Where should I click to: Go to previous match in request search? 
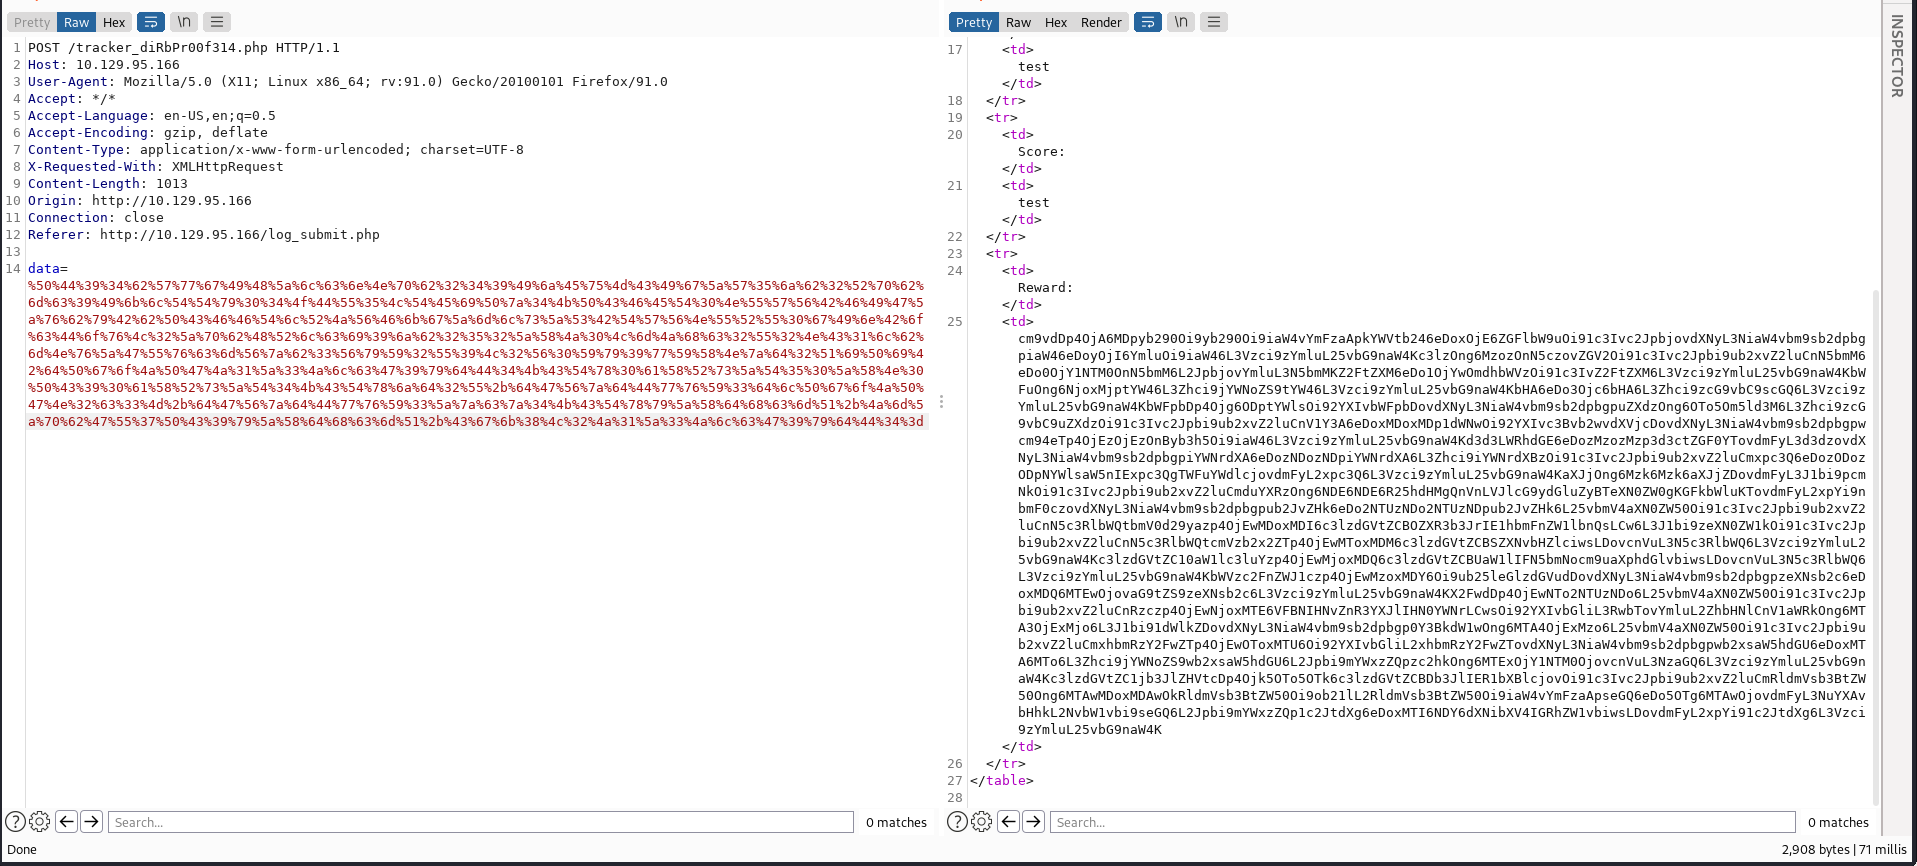click(66, 822)
